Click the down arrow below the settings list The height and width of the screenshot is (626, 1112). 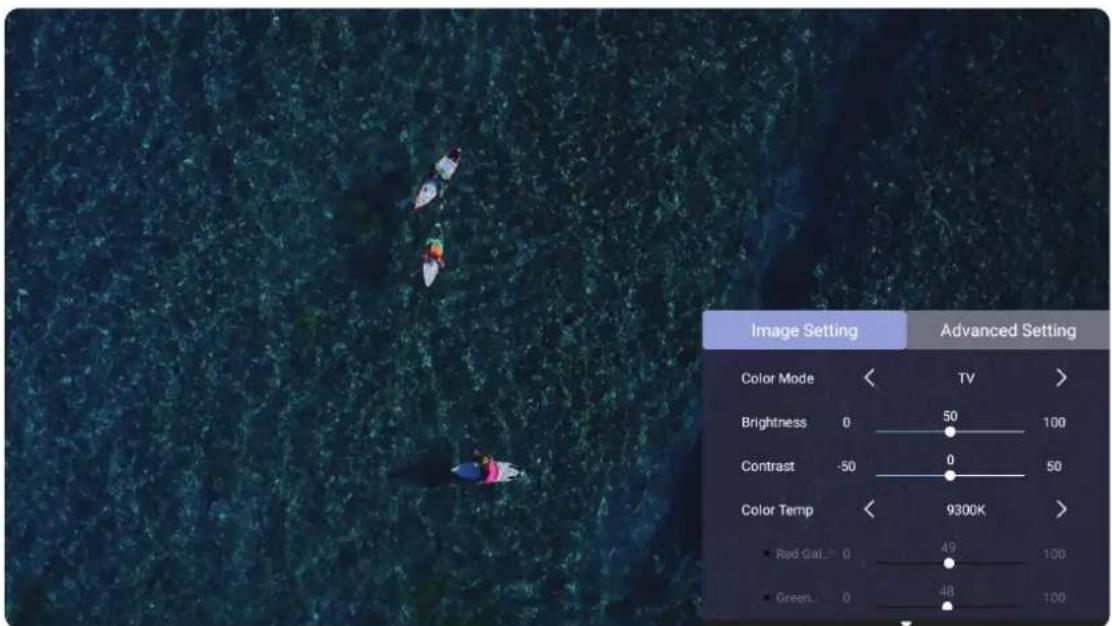tap(906, 622)
